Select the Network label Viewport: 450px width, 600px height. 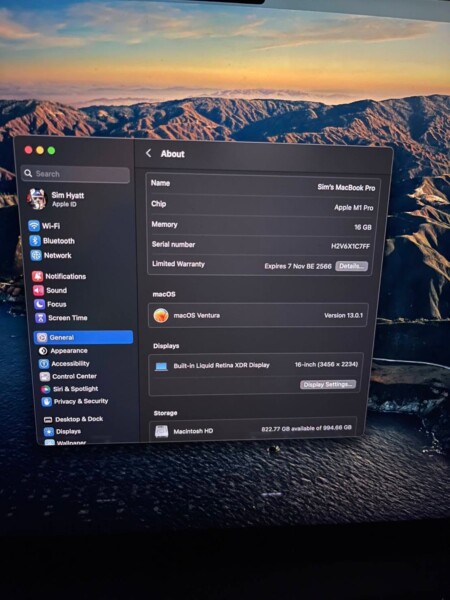(x=58, y=255)
